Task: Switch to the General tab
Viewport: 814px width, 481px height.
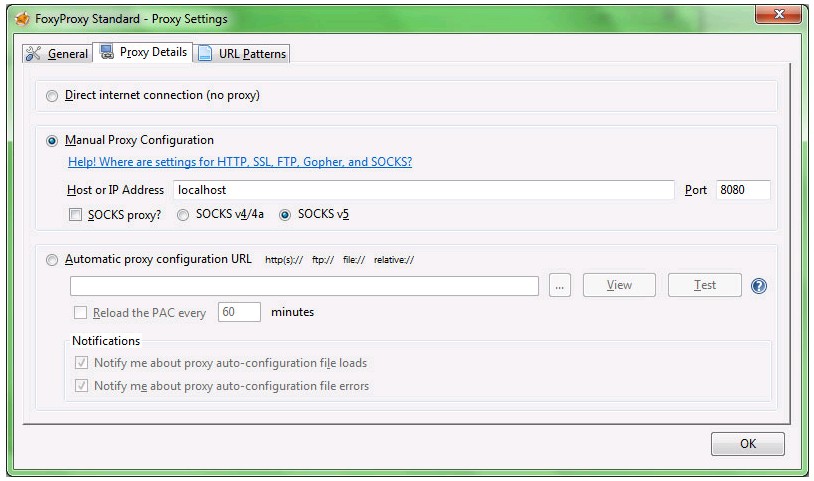Action: [57, 53]
